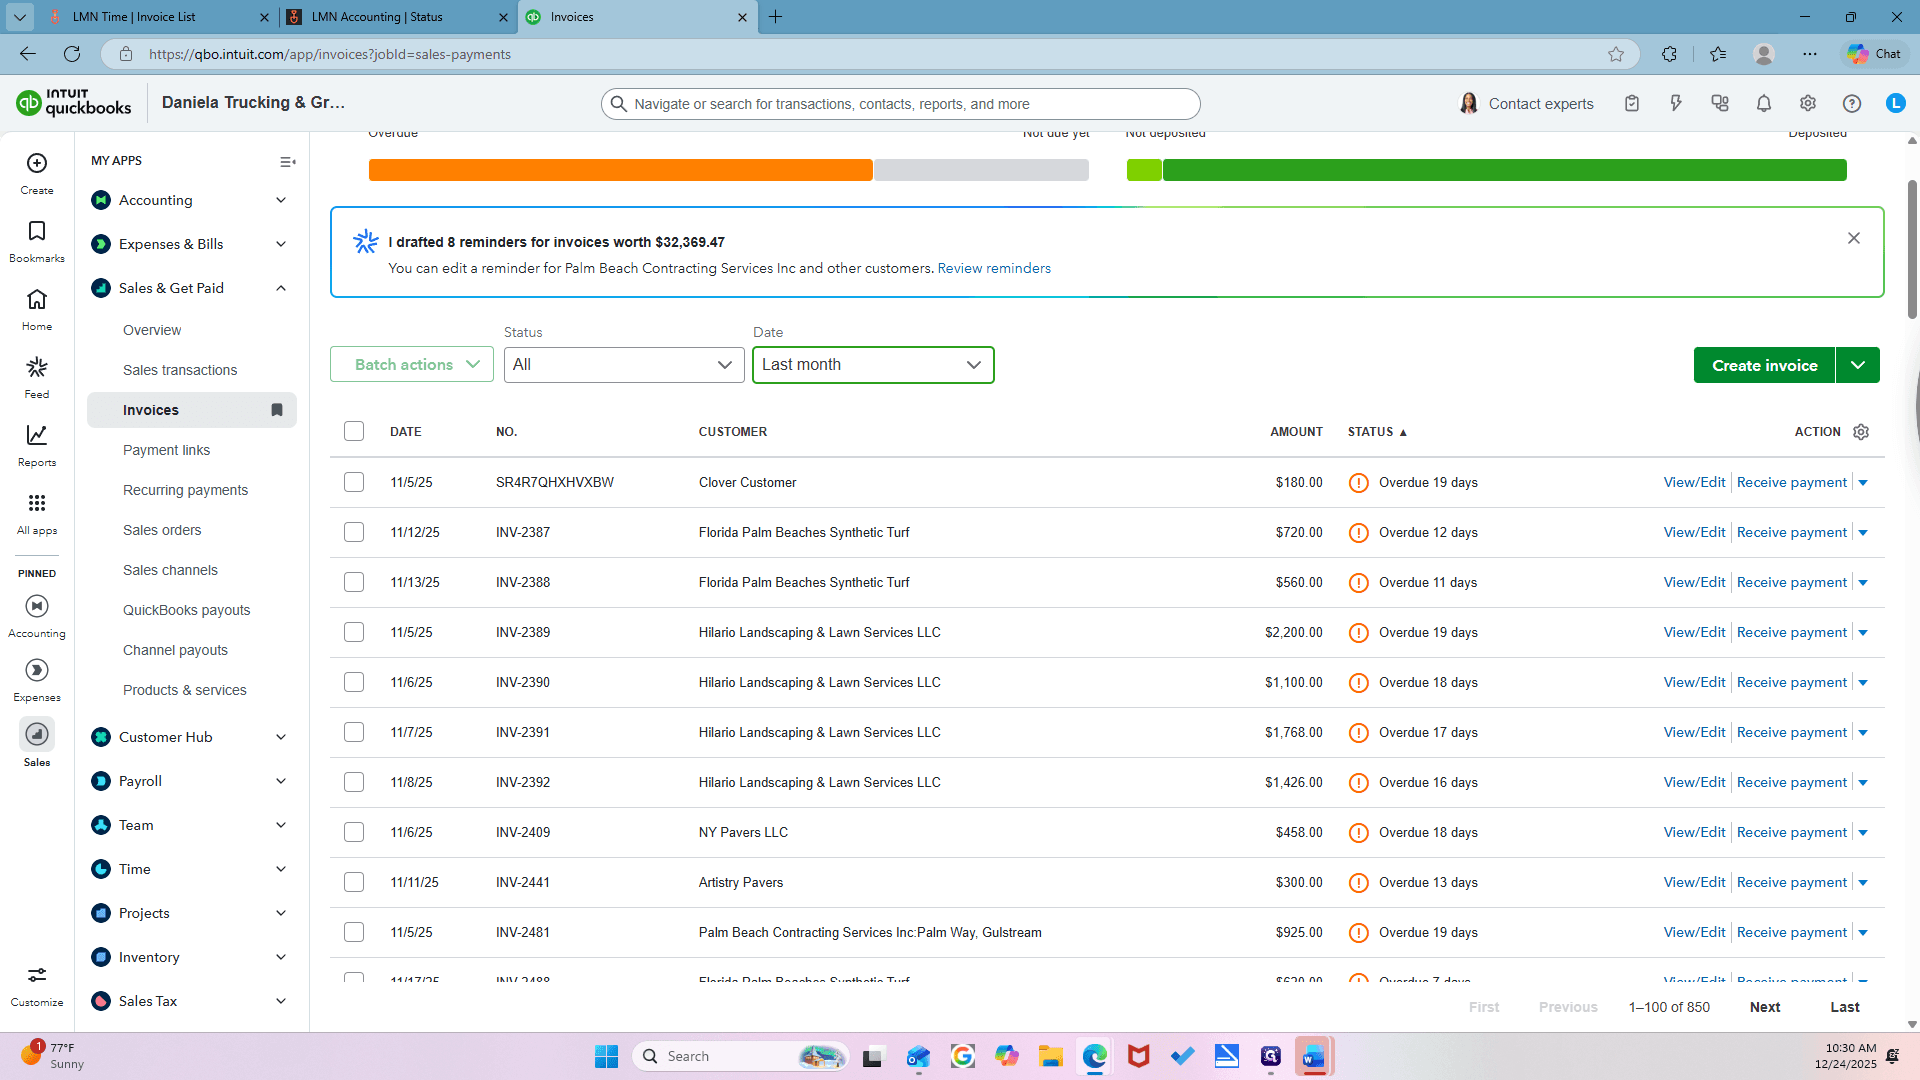Open browser extensions puzzle icon
1920x1080 pixels.
(1669, 54)
